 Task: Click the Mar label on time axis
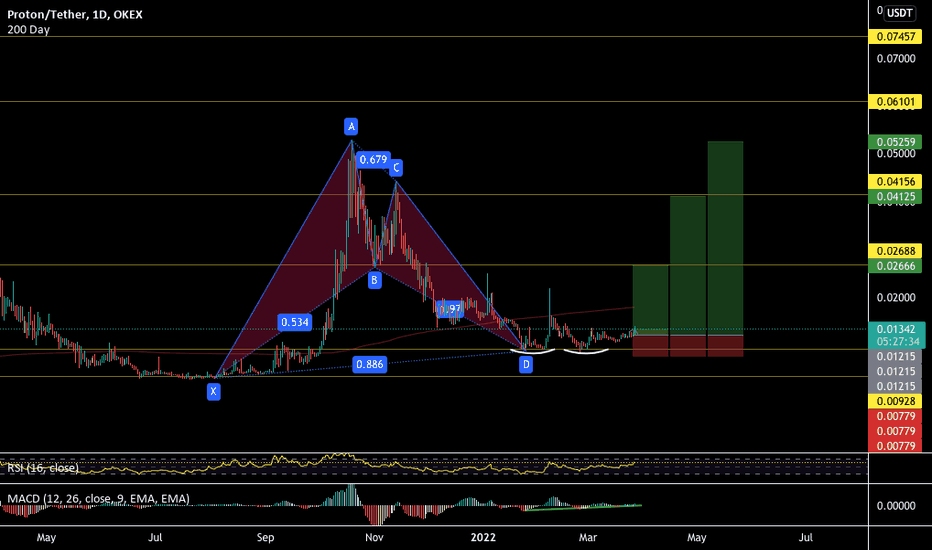point(587,538)
